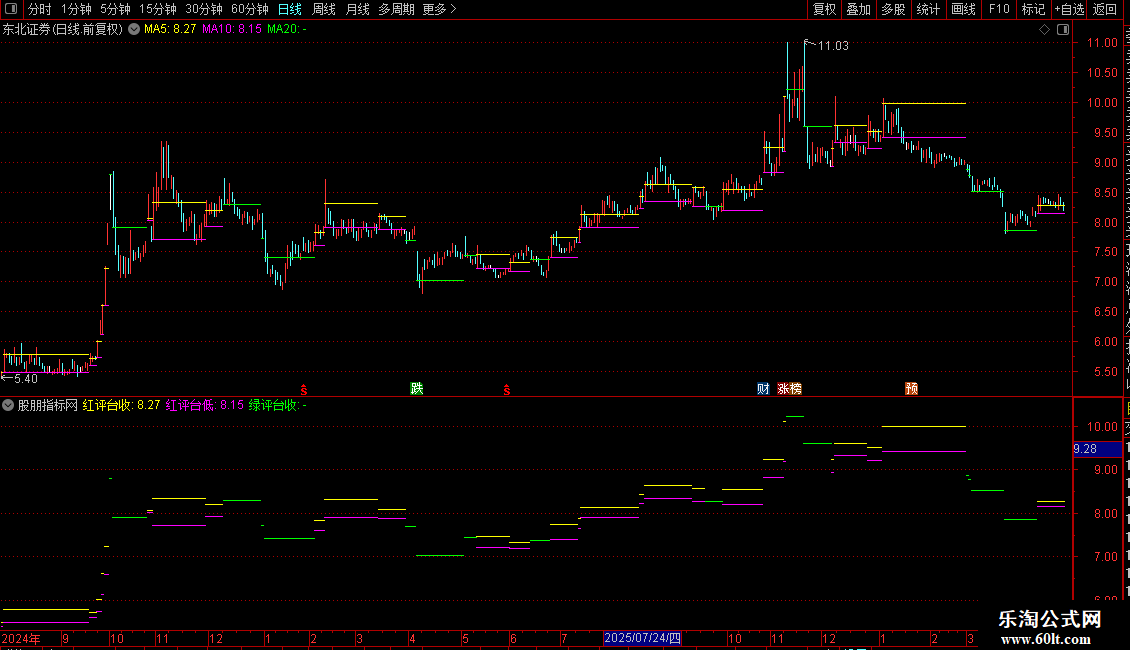Viewport: 1130px width, 650px height.
Task: Open the 多周期 multi-period view
Action: (396, 9)
